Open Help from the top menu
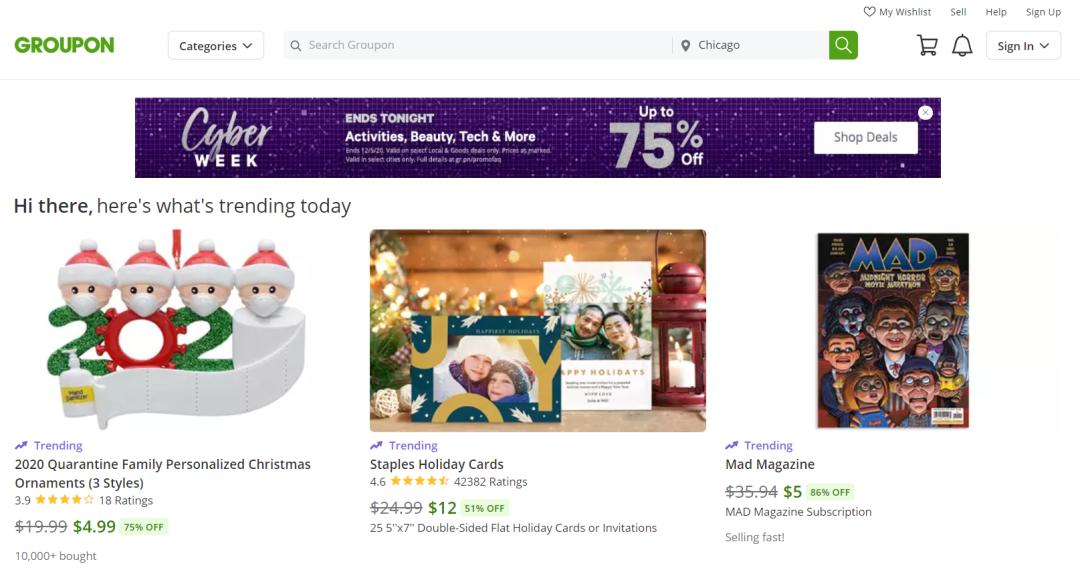 [x=996, y=12]
